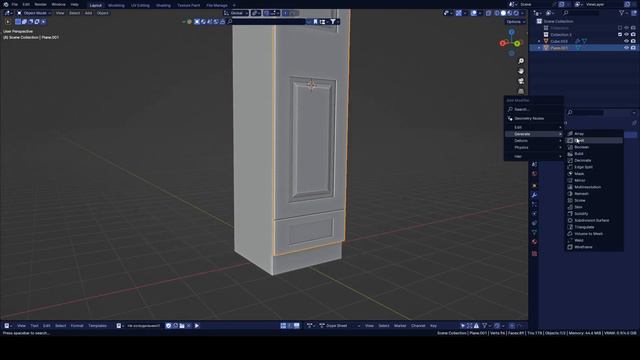Image resolution: width=640 pixels, height=360 pixels.
Task: Select Plane.001 object in outliner
Action: (559, 48)
